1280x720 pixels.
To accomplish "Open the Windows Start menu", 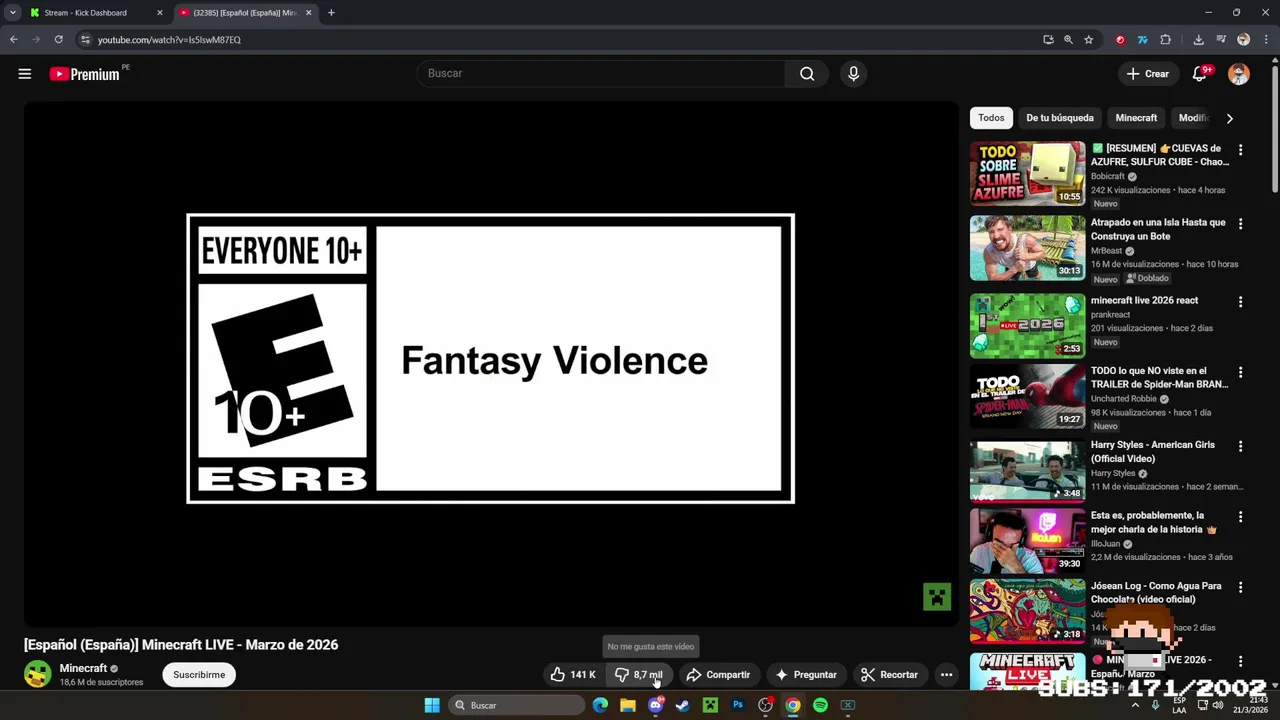I will point(432,705).
